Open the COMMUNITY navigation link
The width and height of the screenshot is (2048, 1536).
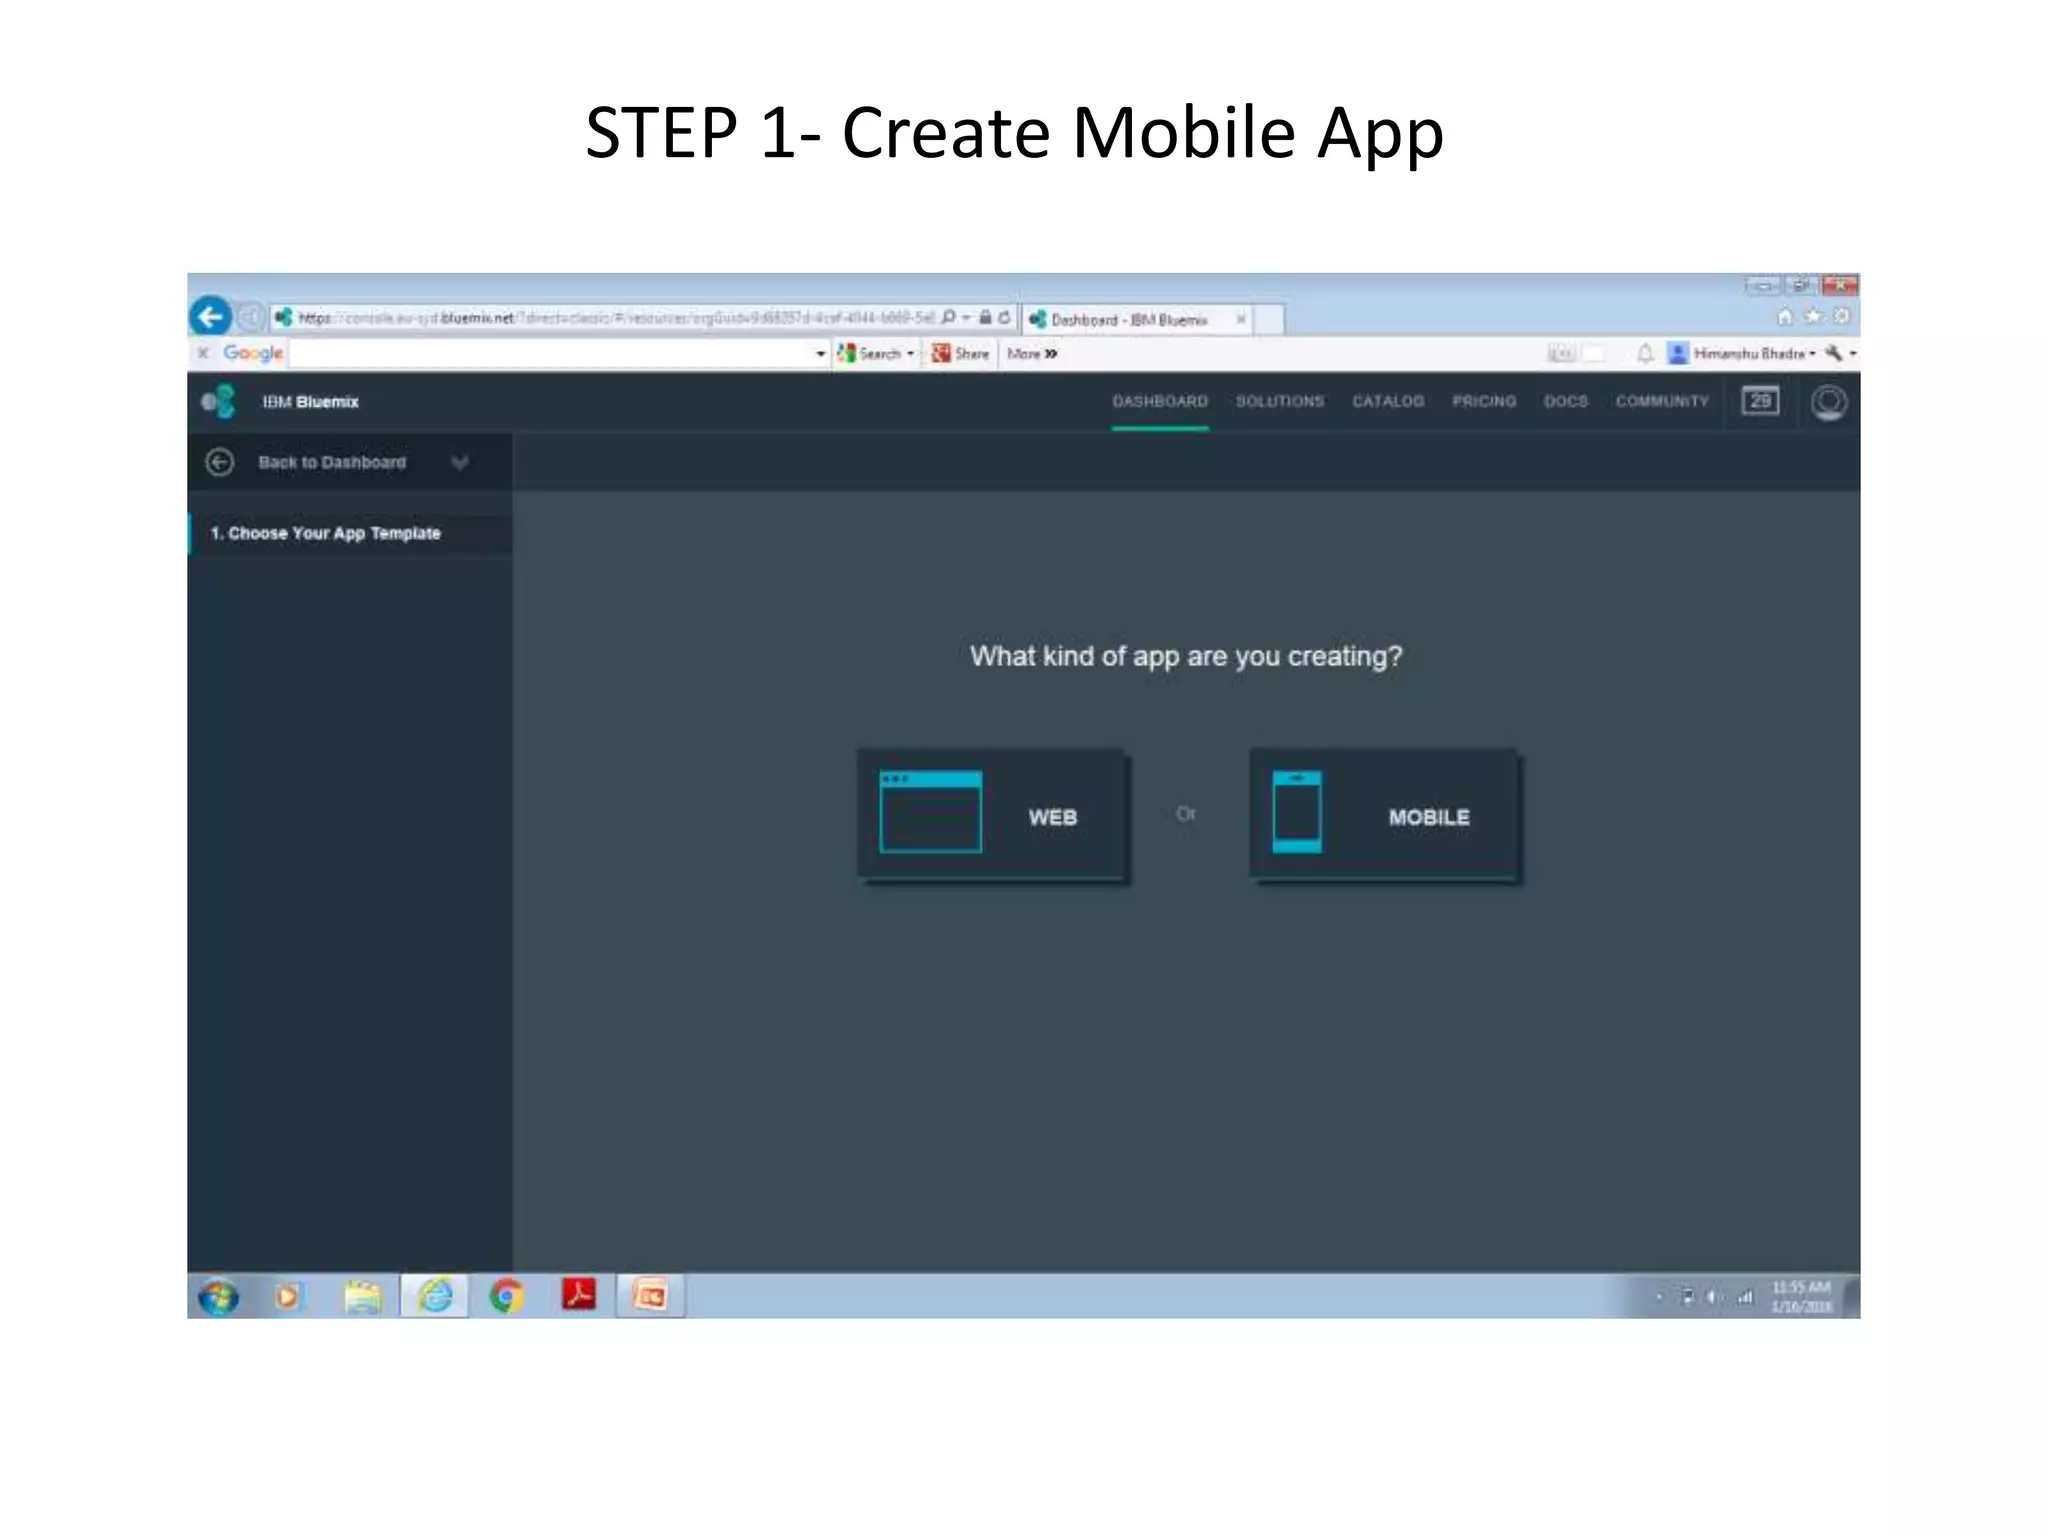(1662, 401)
